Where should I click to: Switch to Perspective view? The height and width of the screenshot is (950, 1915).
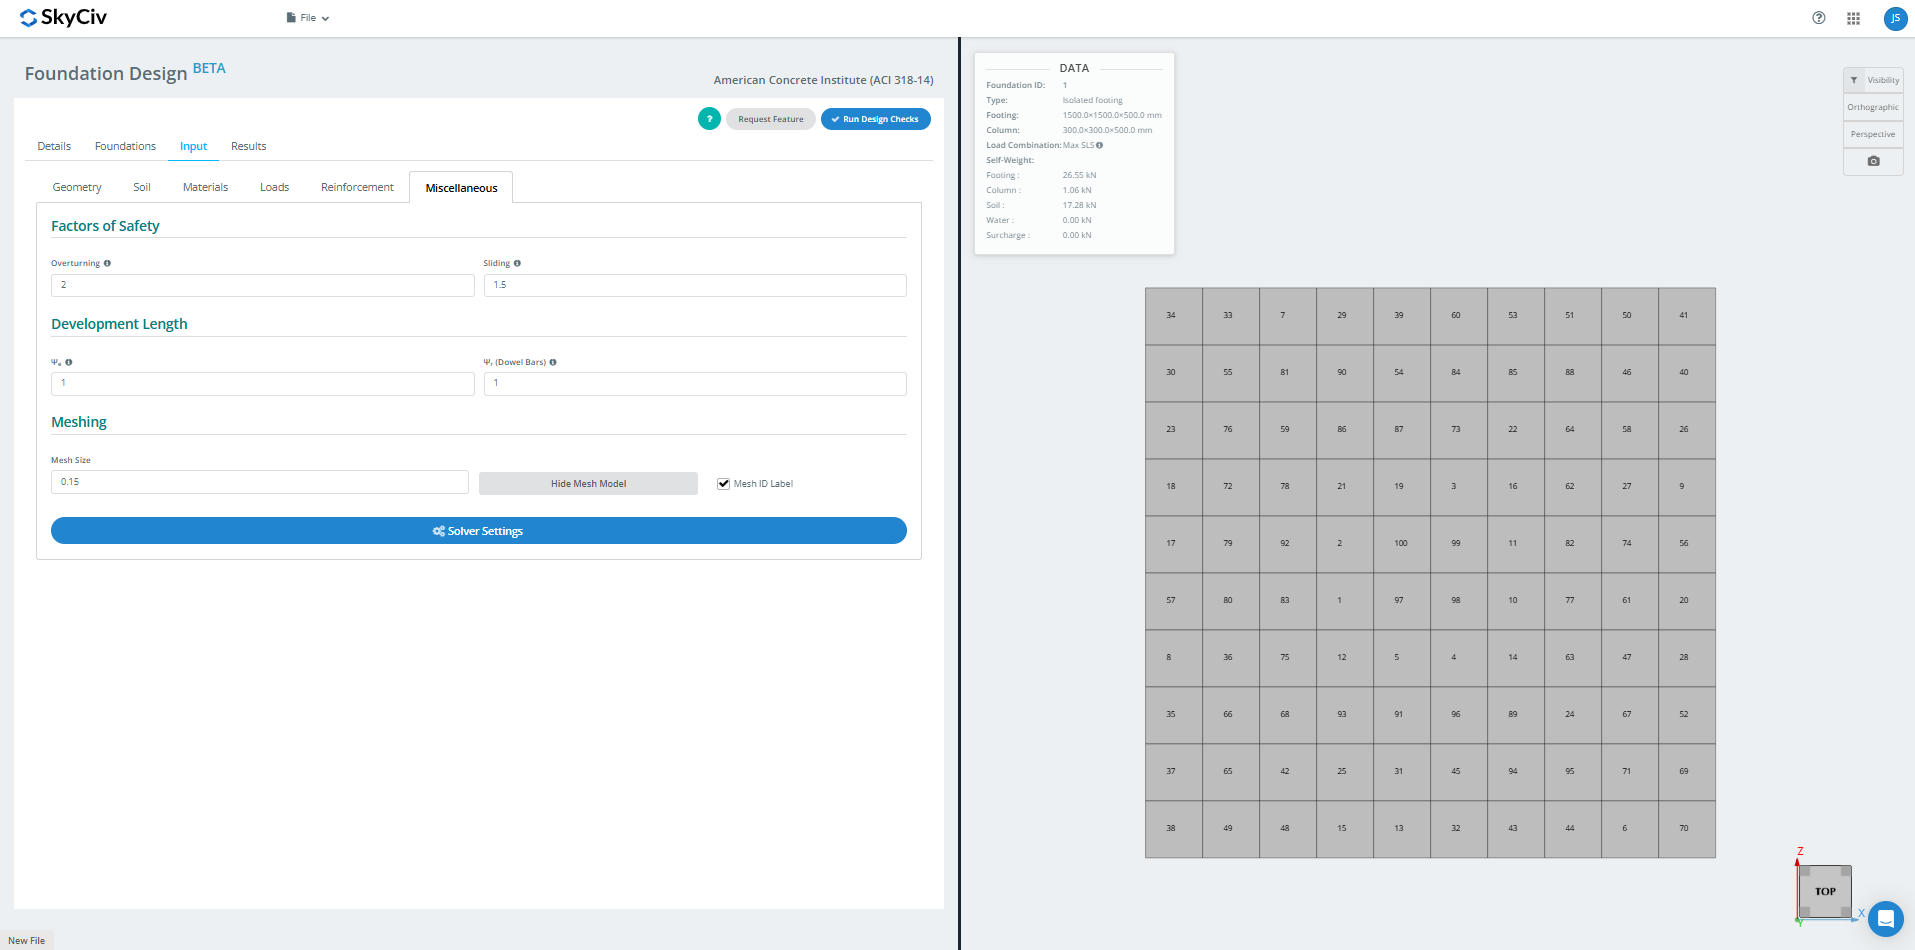pos(1873,134)
